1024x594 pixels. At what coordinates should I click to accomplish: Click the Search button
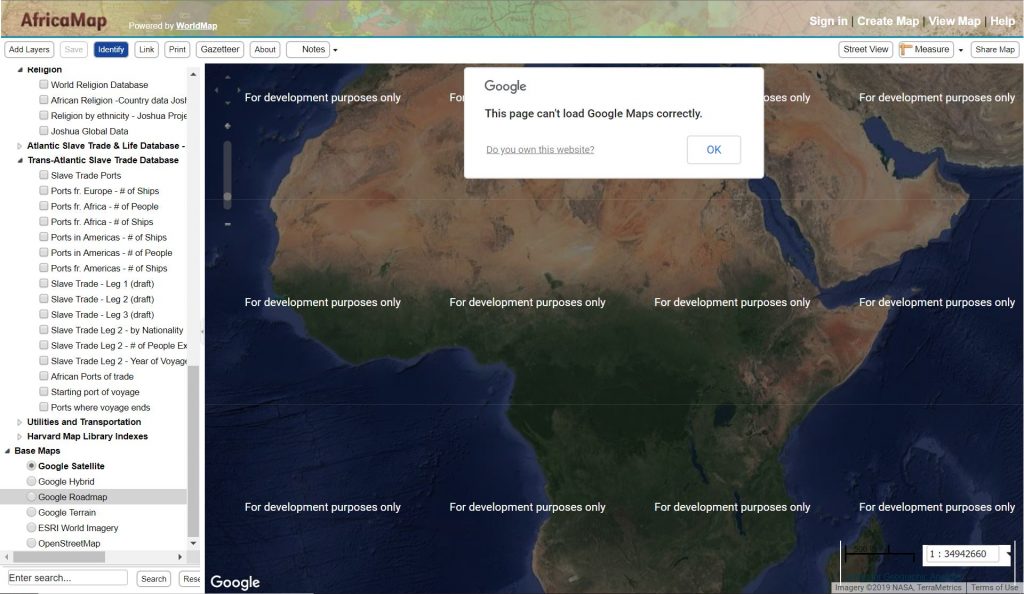[x=153, y=578]
